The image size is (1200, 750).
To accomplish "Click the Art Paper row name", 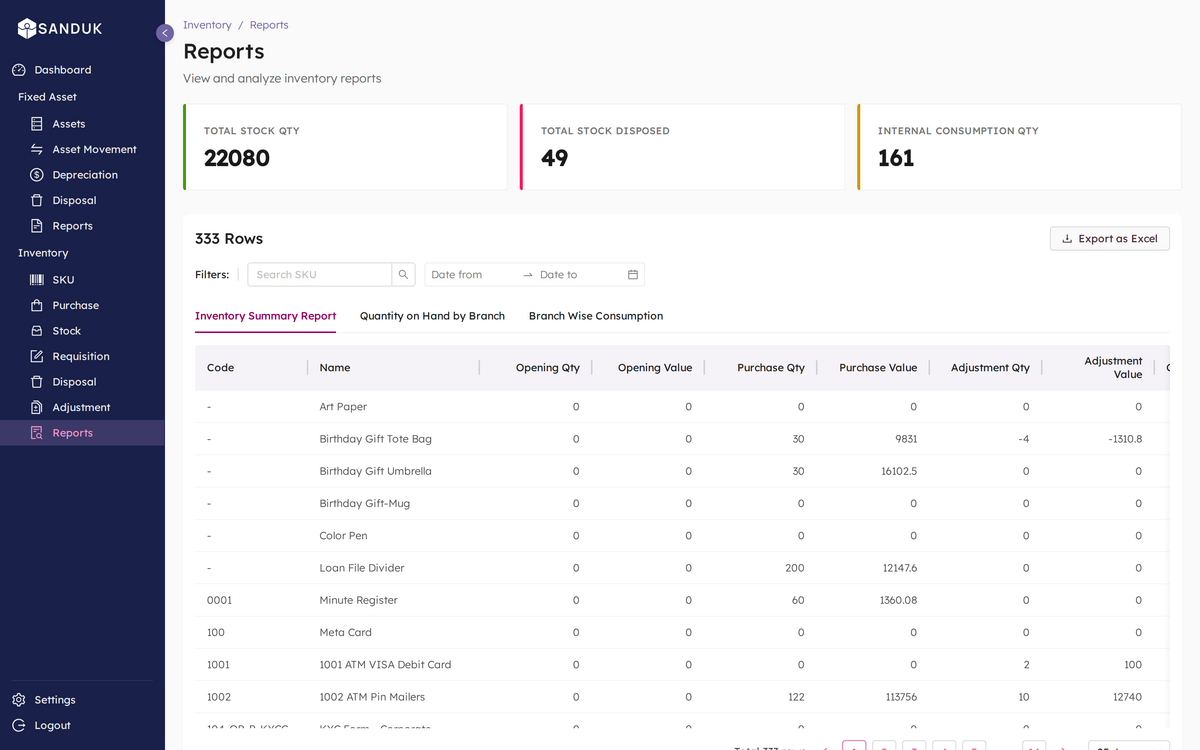I will tap(343, 407).
